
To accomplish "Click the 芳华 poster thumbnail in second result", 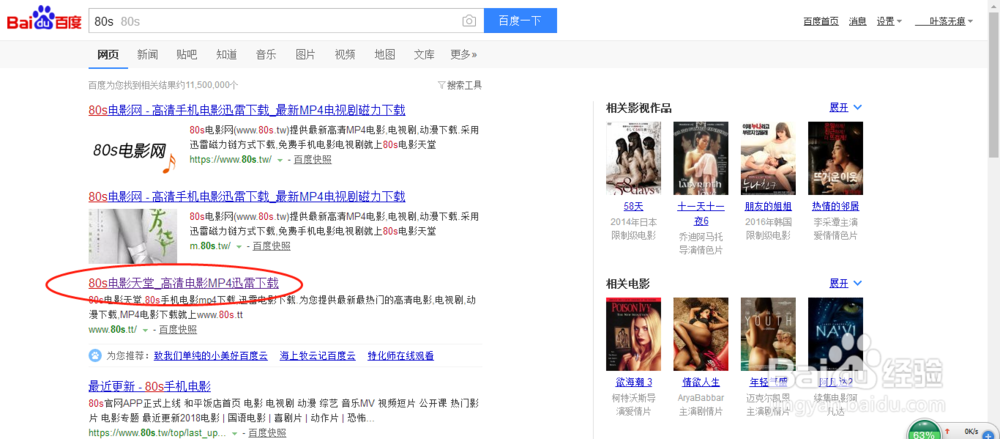I will click(x=133, y=236).
